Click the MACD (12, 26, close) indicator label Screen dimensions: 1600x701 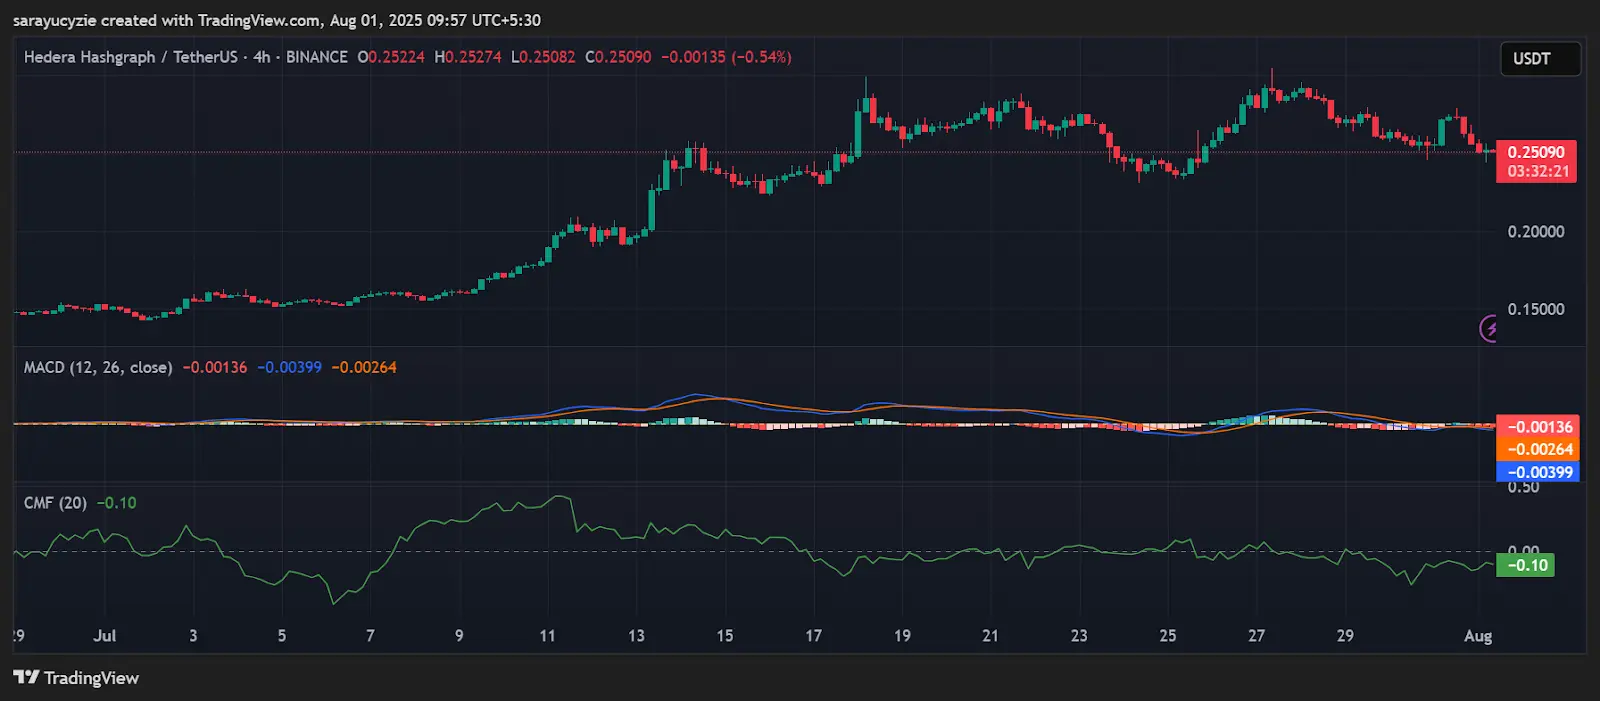click(x=98, y=367)
